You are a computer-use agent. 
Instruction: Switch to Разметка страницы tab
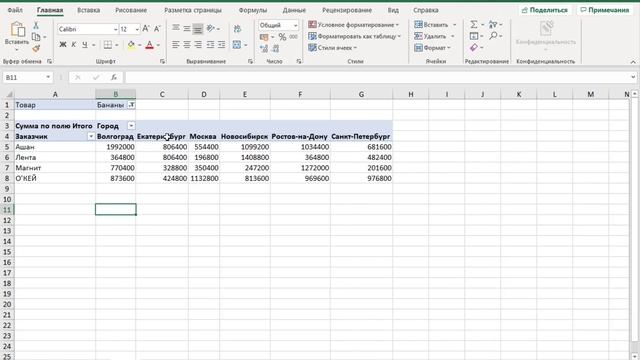(193, 10)
